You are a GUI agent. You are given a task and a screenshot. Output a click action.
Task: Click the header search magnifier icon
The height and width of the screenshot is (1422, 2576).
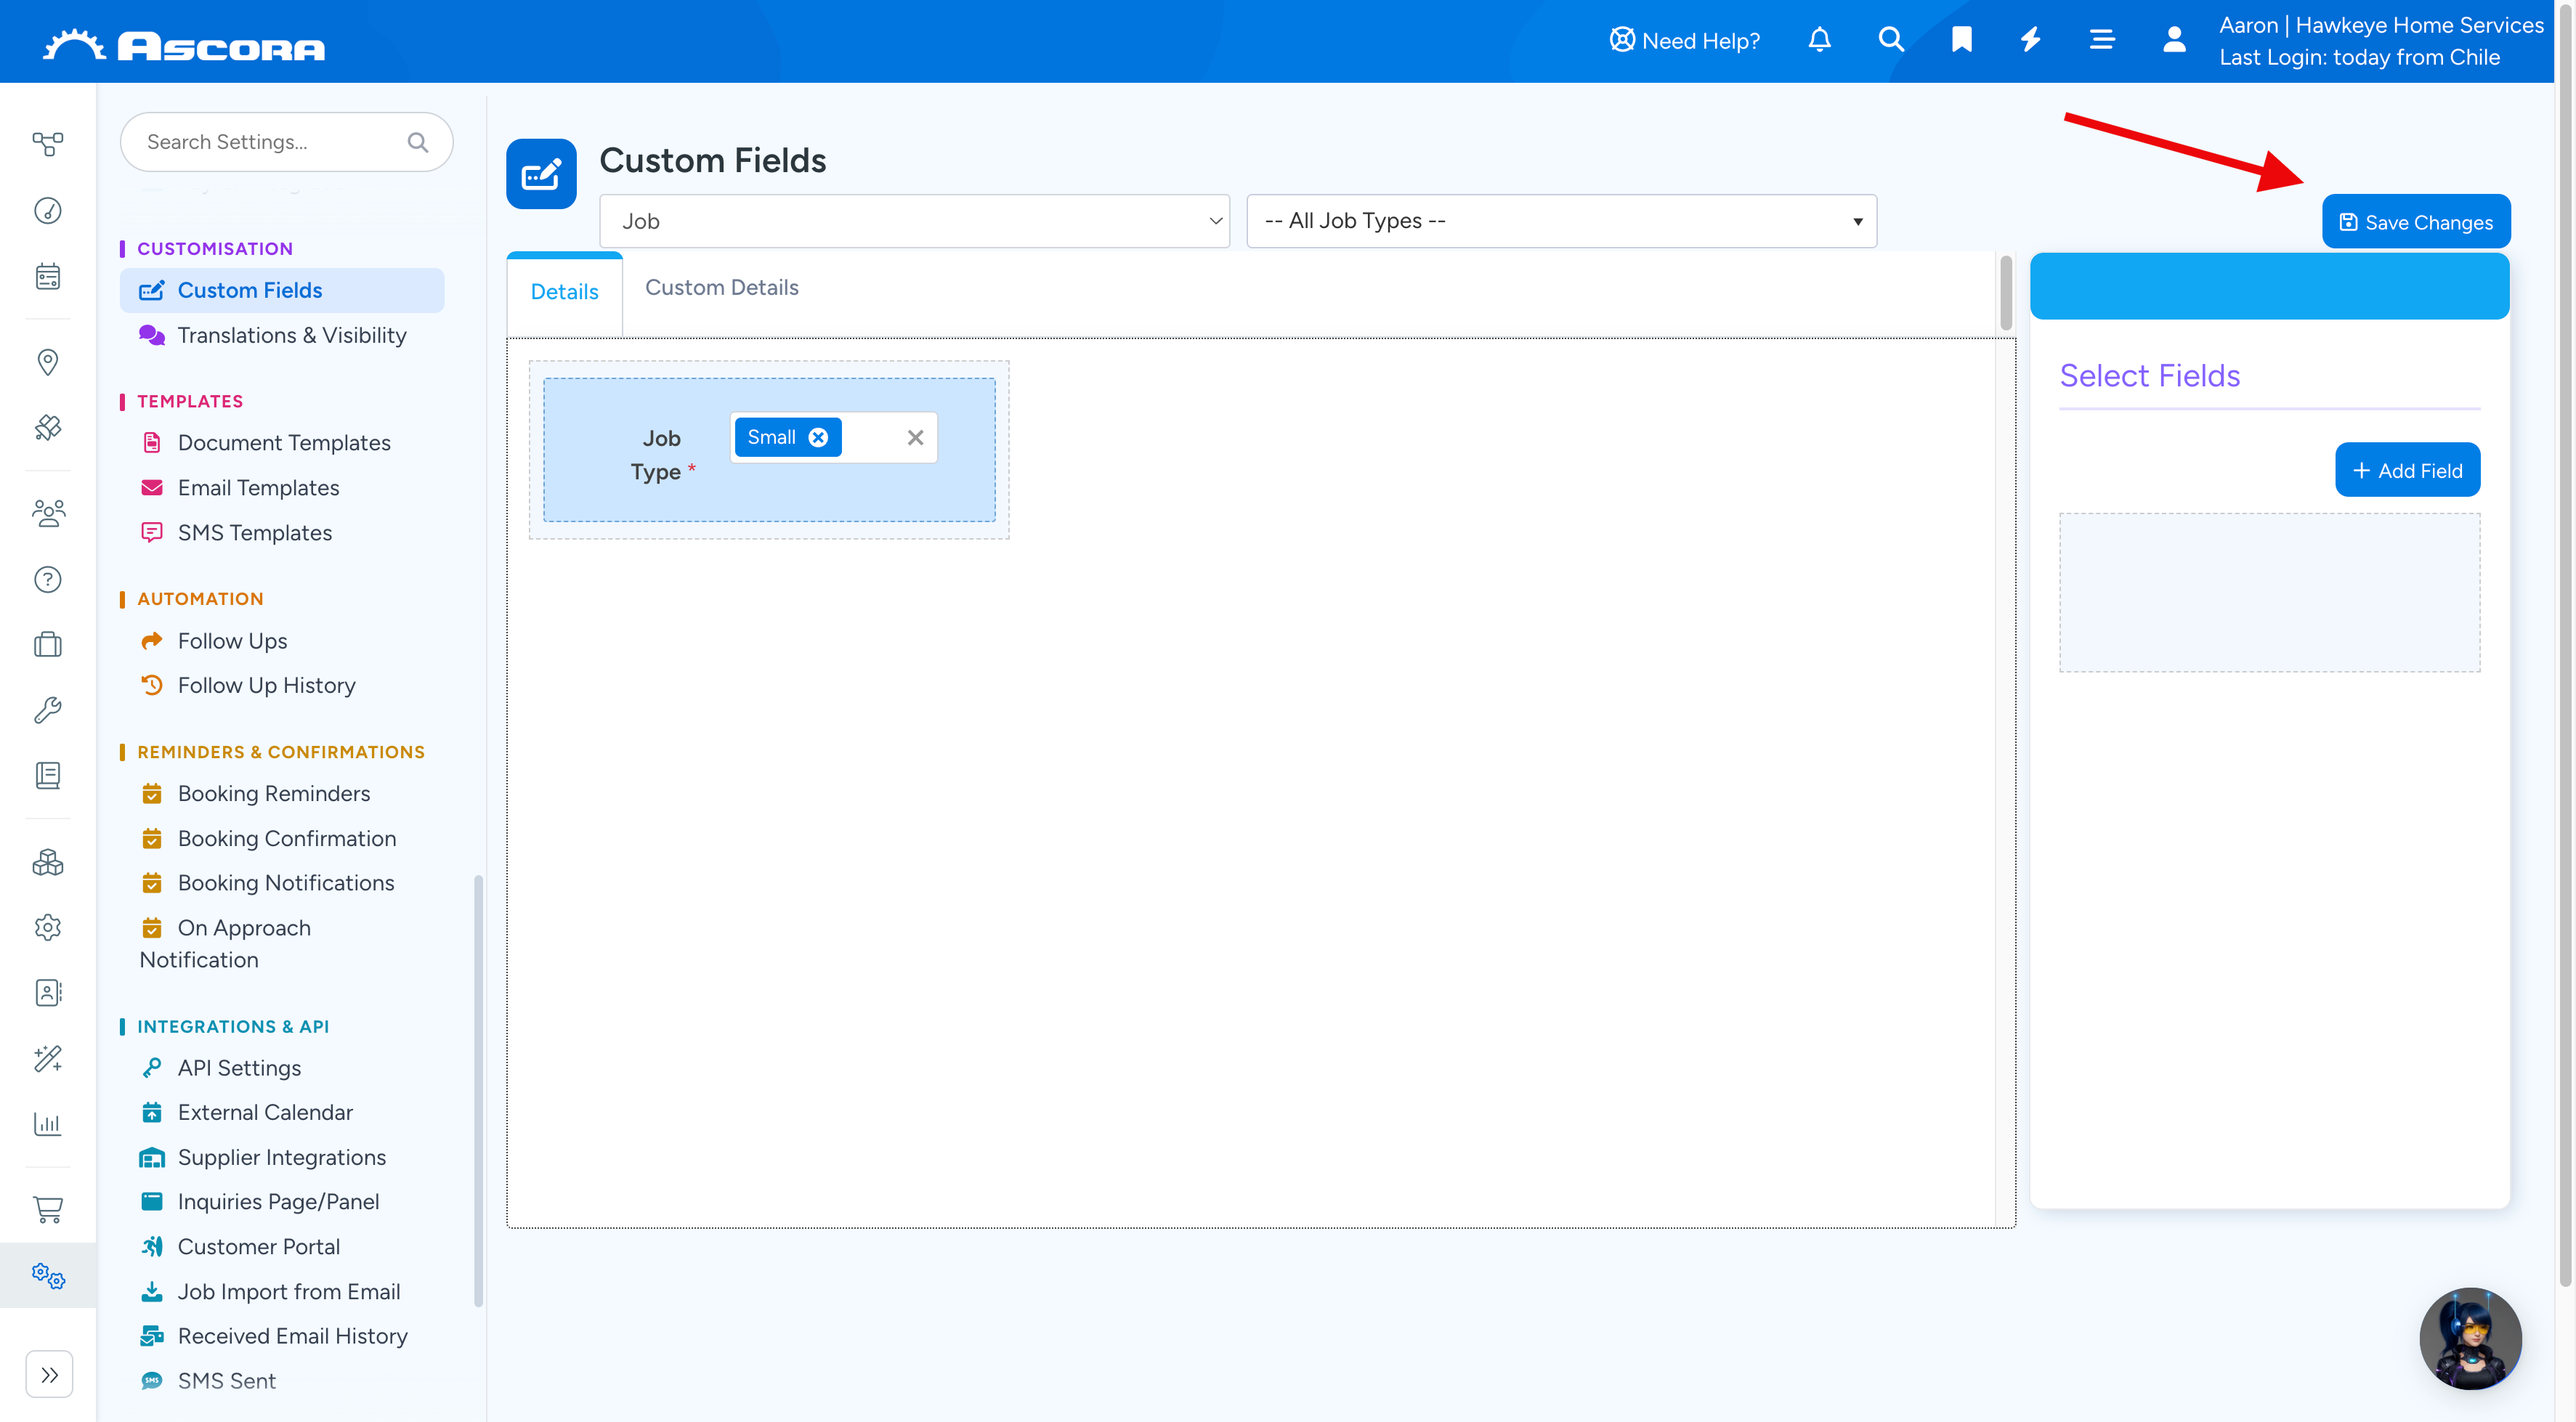point(1890,40)
